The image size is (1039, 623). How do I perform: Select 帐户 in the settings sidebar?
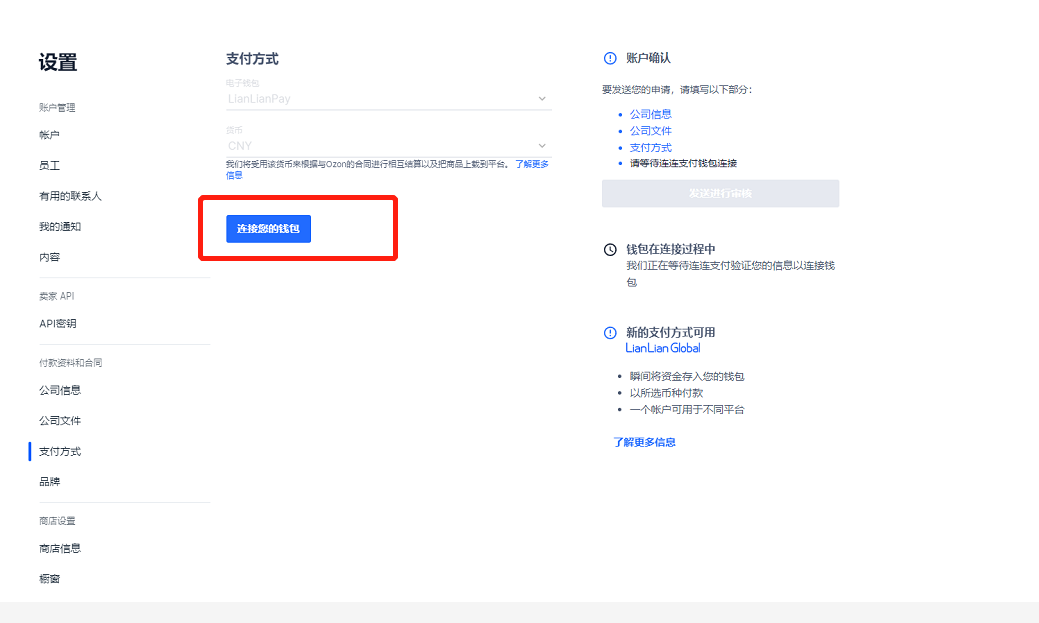click(x=47, y=135)
